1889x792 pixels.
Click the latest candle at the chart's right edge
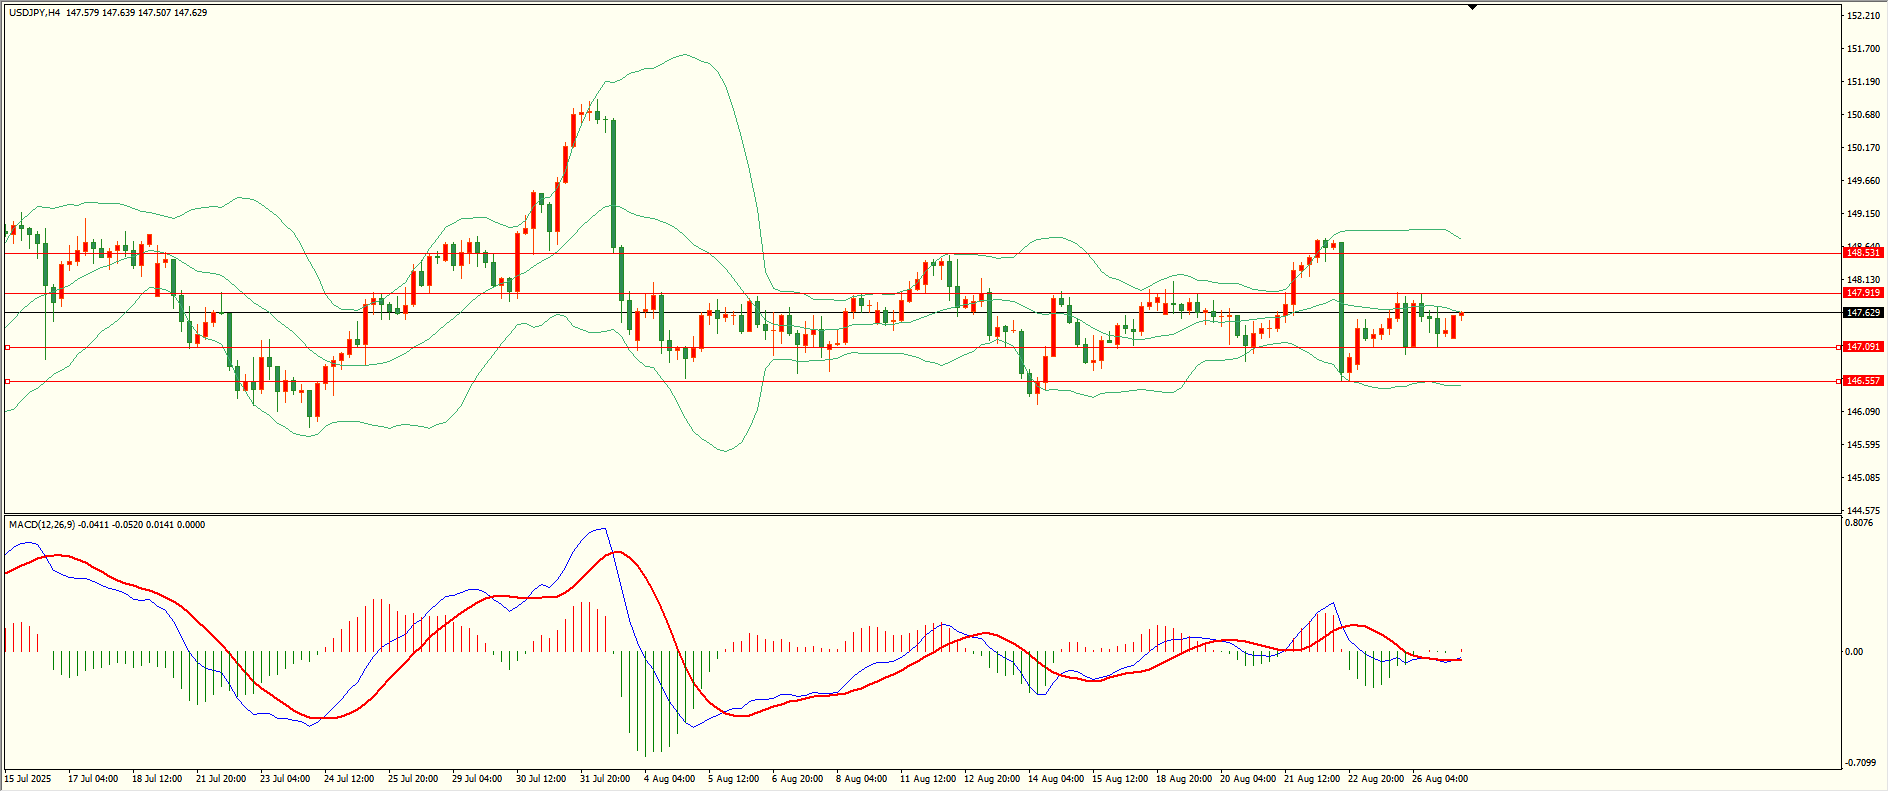[x=1461, y=314]
